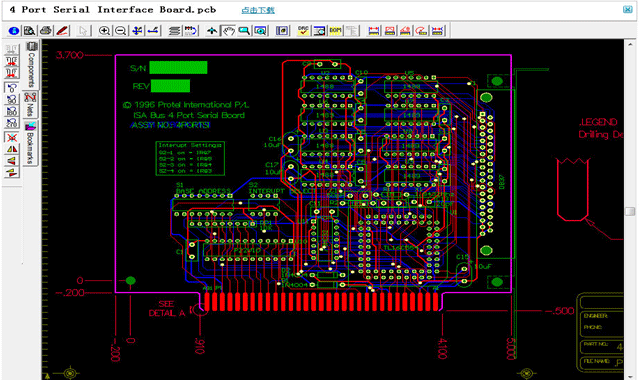
Task: Mirror the view horizontally with triangle icon
Action: click(11, 149)
